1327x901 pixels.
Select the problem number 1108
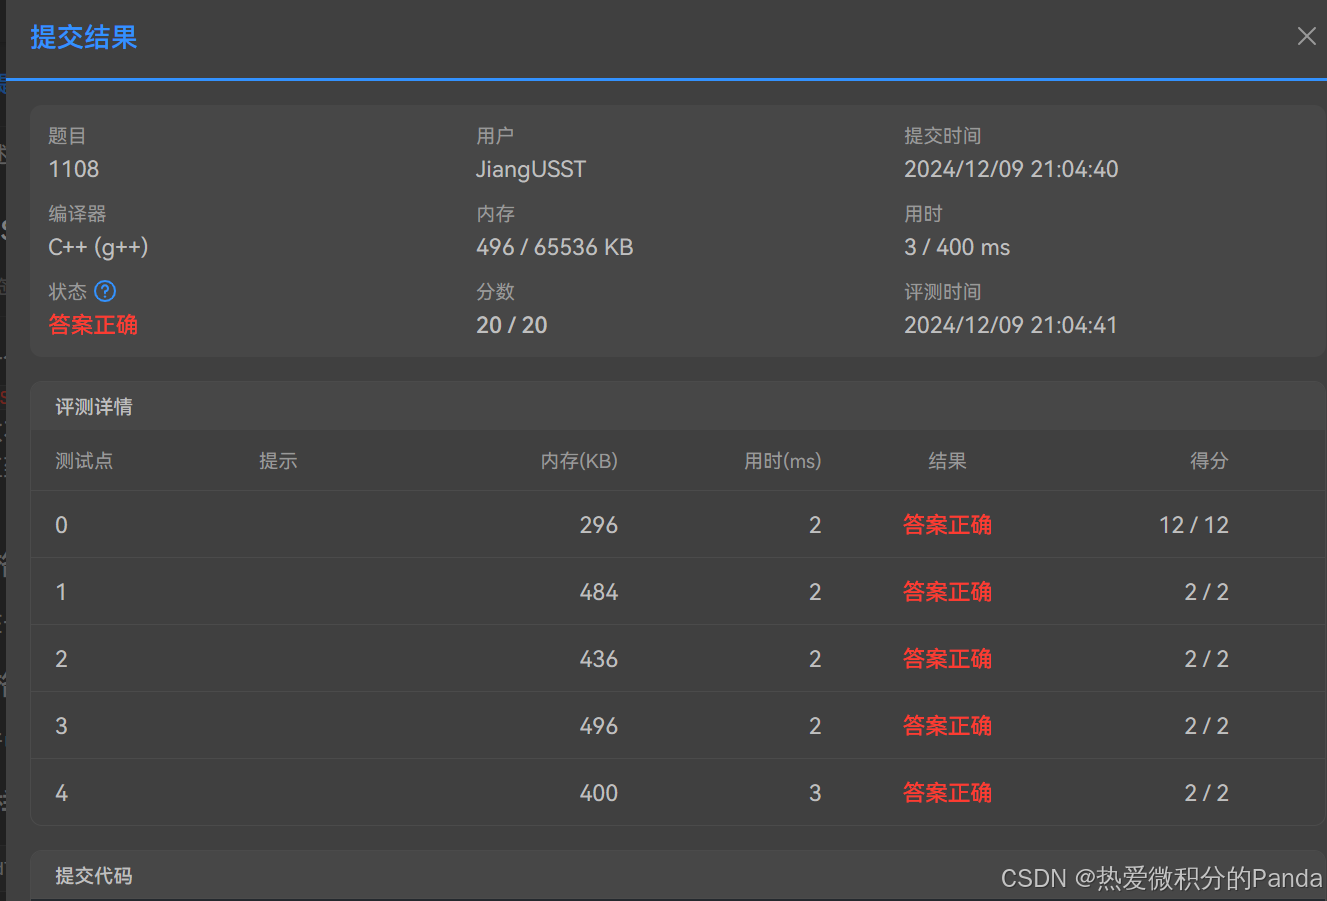click(x=73, y=169)
